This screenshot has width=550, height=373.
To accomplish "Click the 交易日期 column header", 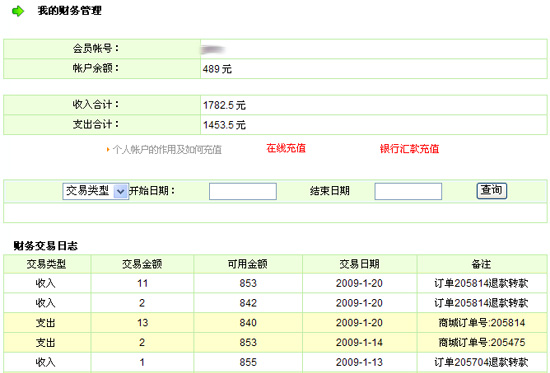I will point(359,264).
